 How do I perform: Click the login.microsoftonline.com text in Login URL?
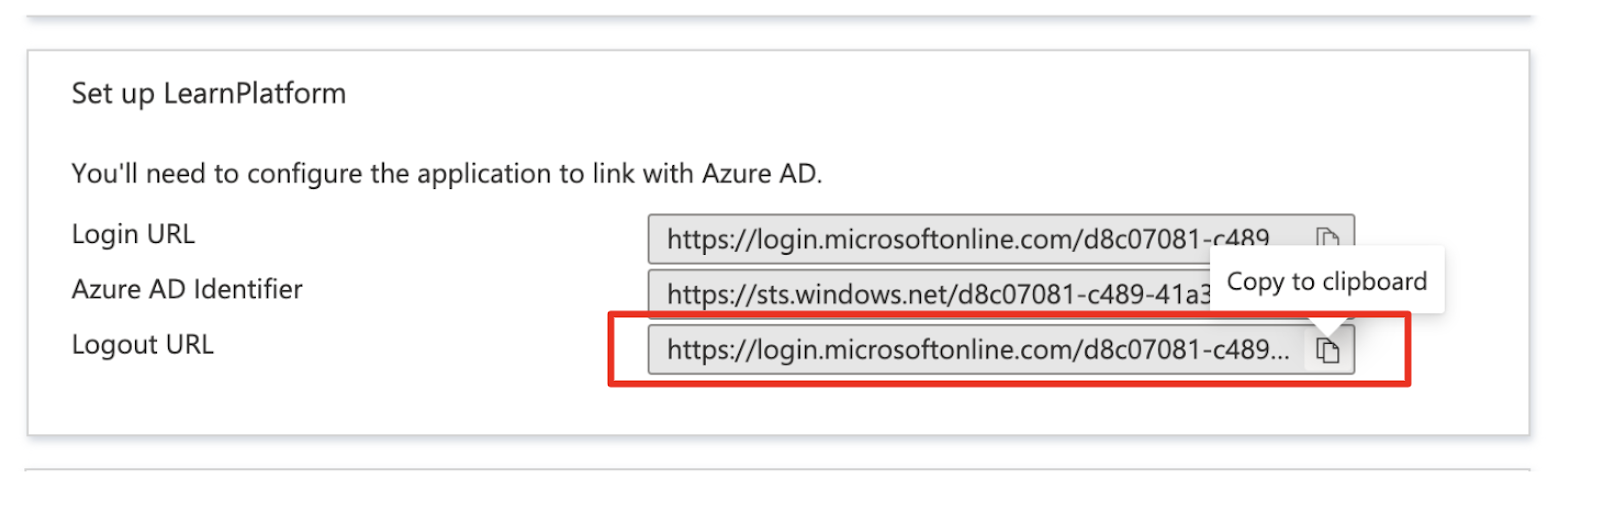point(968,239)
